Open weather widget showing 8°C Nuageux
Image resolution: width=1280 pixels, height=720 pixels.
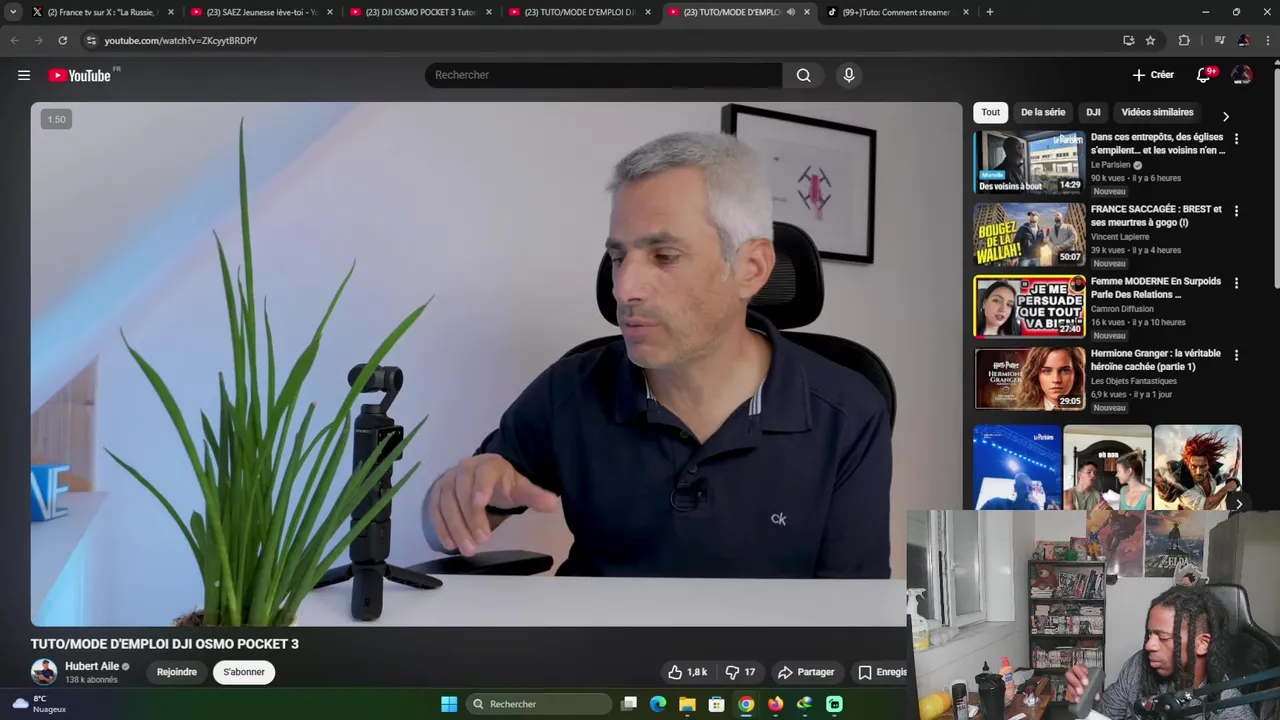[x=40, y=704]
